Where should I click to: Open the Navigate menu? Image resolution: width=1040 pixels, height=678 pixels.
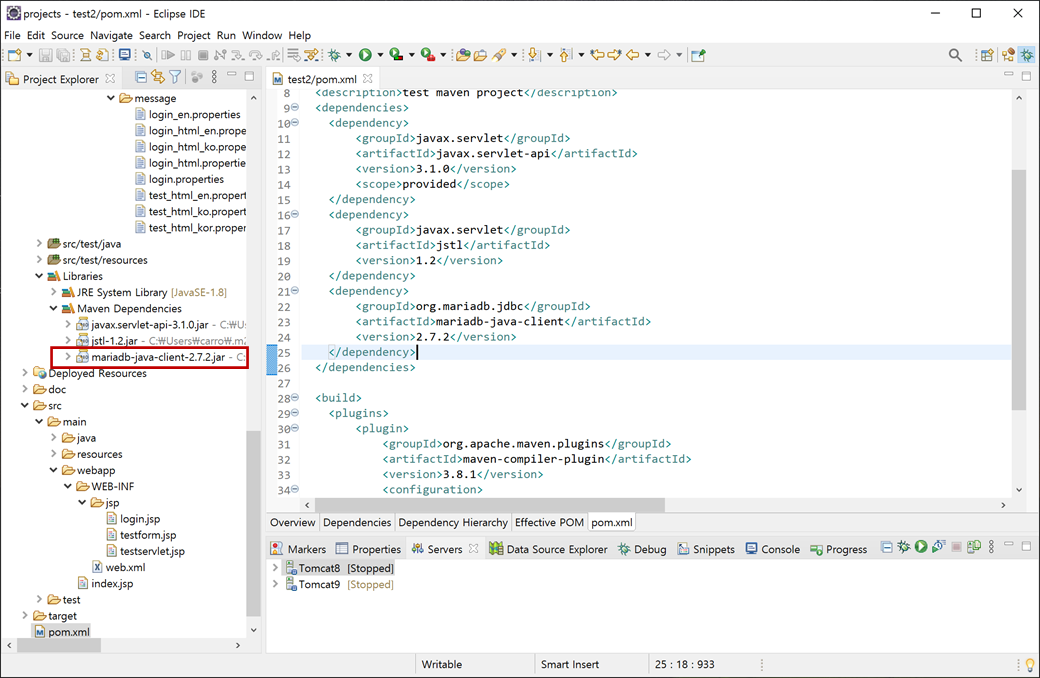coord(111,35)
